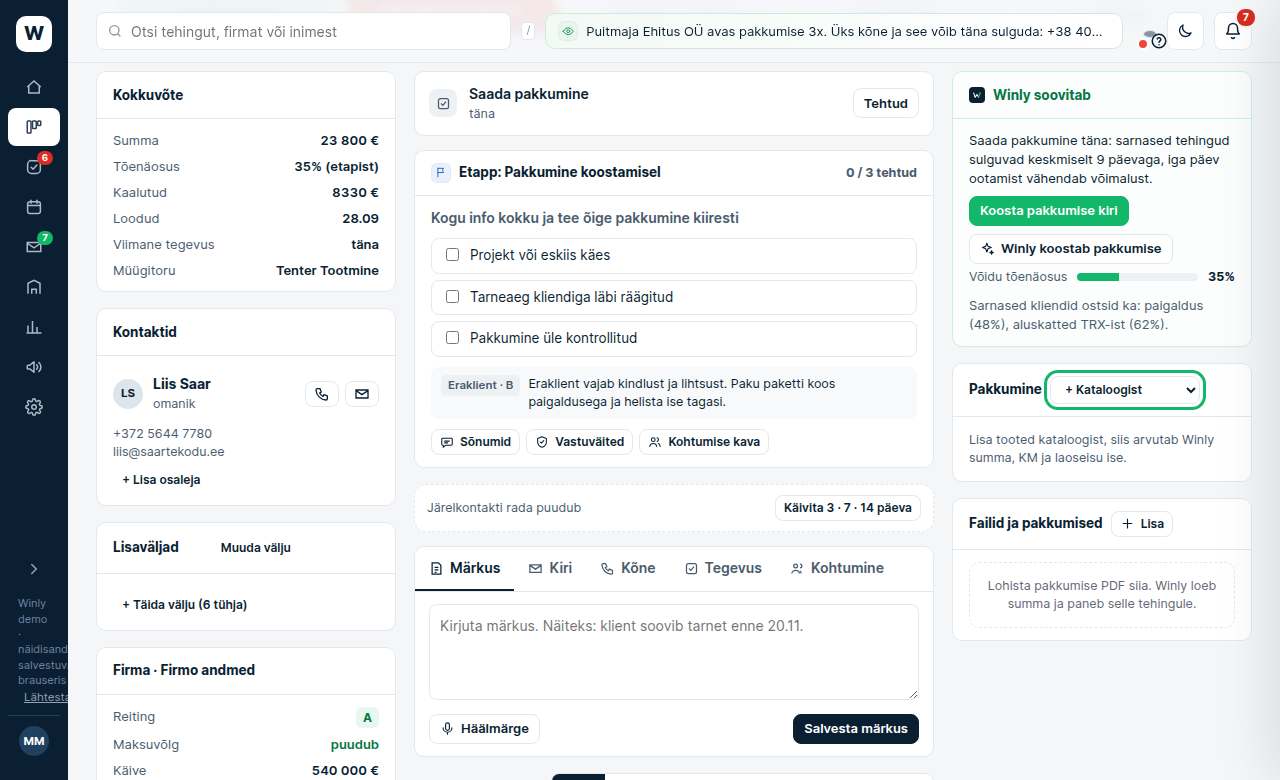Click the 'Koosta pakkumise kiri' button
1280x780 pixels.
tap(1049, 211)
